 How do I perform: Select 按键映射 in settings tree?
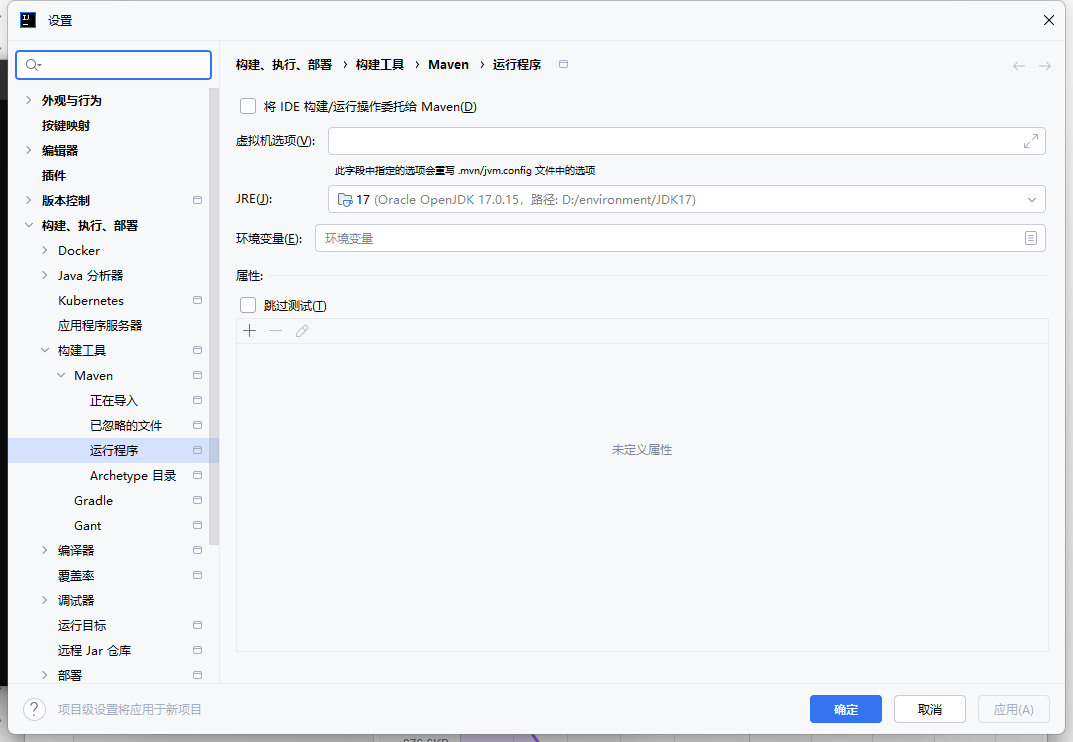tap(66, 125)
